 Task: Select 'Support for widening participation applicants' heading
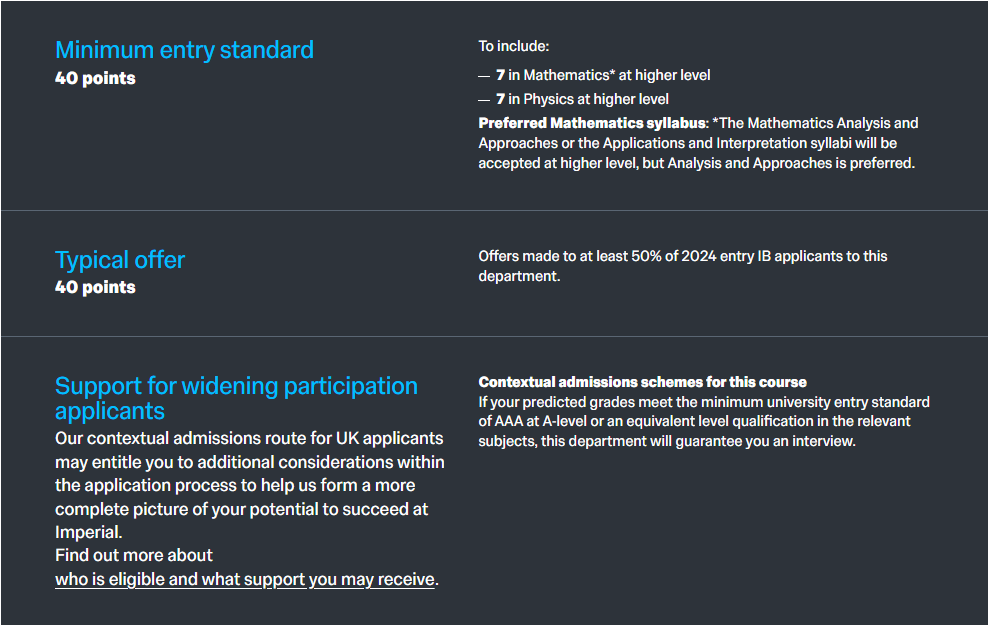point(236,398)
